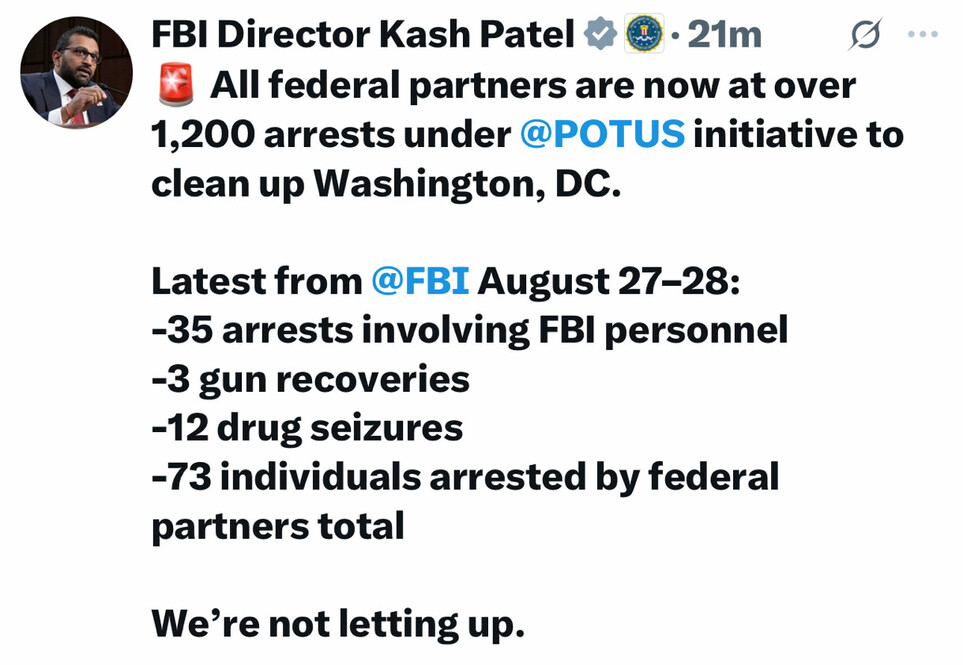Screen dimensions: 963x665
Task: Open the three-dot more options menu
Action: tap(921, 34)
